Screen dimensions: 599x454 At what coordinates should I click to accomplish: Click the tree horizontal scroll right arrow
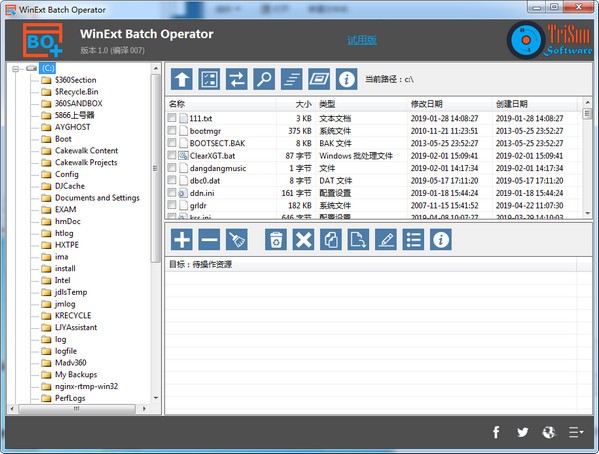pos(144,409)
